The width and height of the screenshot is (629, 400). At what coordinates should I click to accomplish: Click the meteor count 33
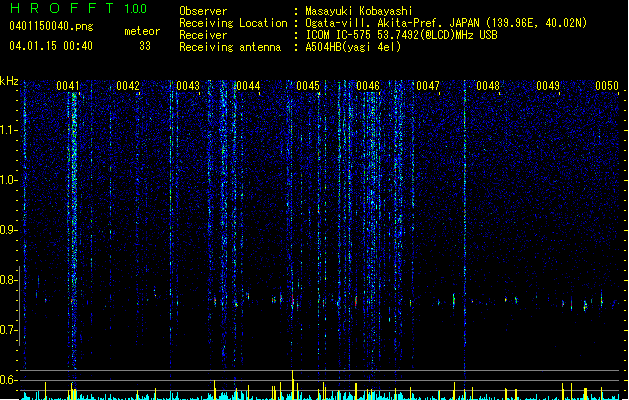coord(145,46)
